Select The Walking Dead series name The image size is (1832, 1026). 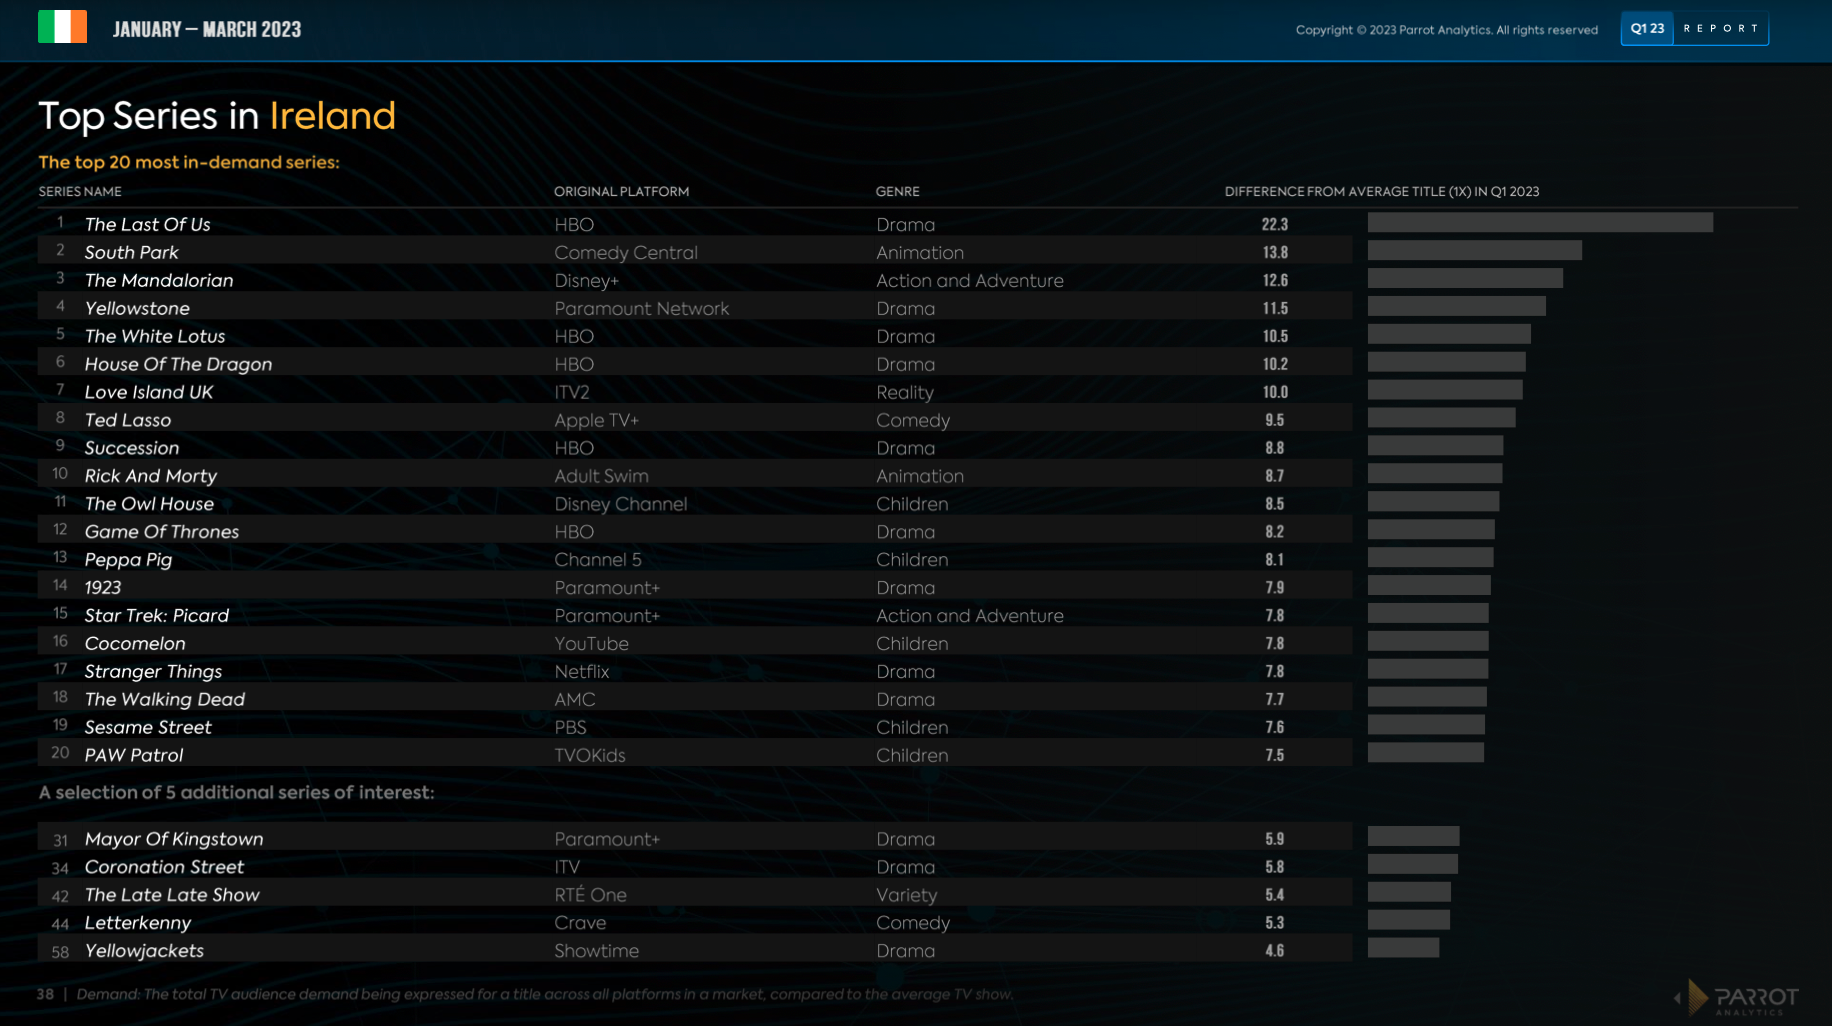coord(165,700)
